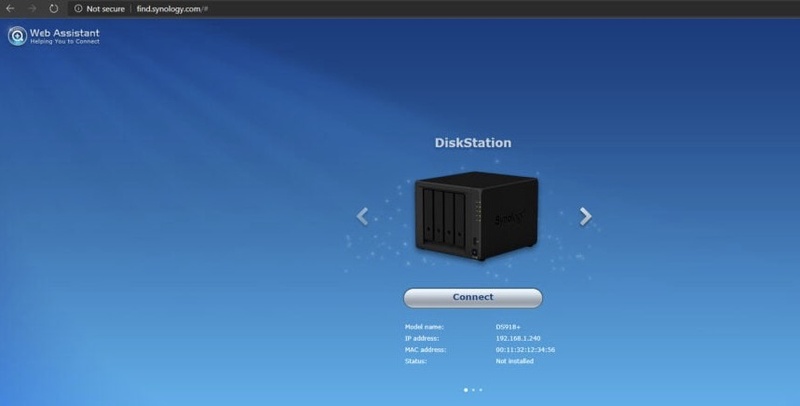Click the "Not secure" warning text
This screenshot has height=406, width=800.
click(x=106, y=9)
